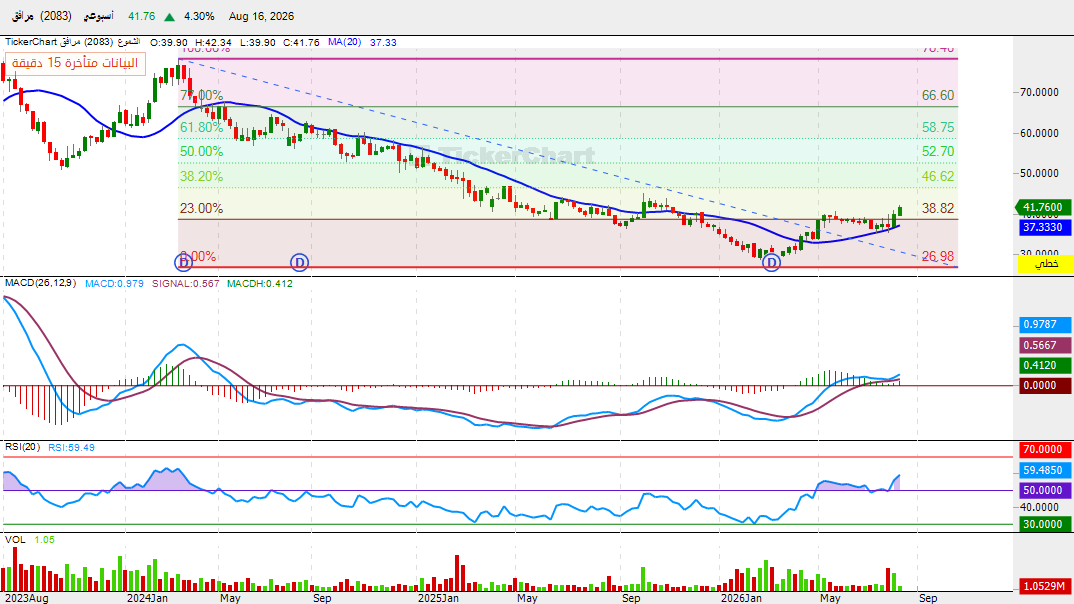This screenshot has width=1074, height=604.
Task: Click the green up-triangle next to 4.30%
Action: click(x=169, y=16)
